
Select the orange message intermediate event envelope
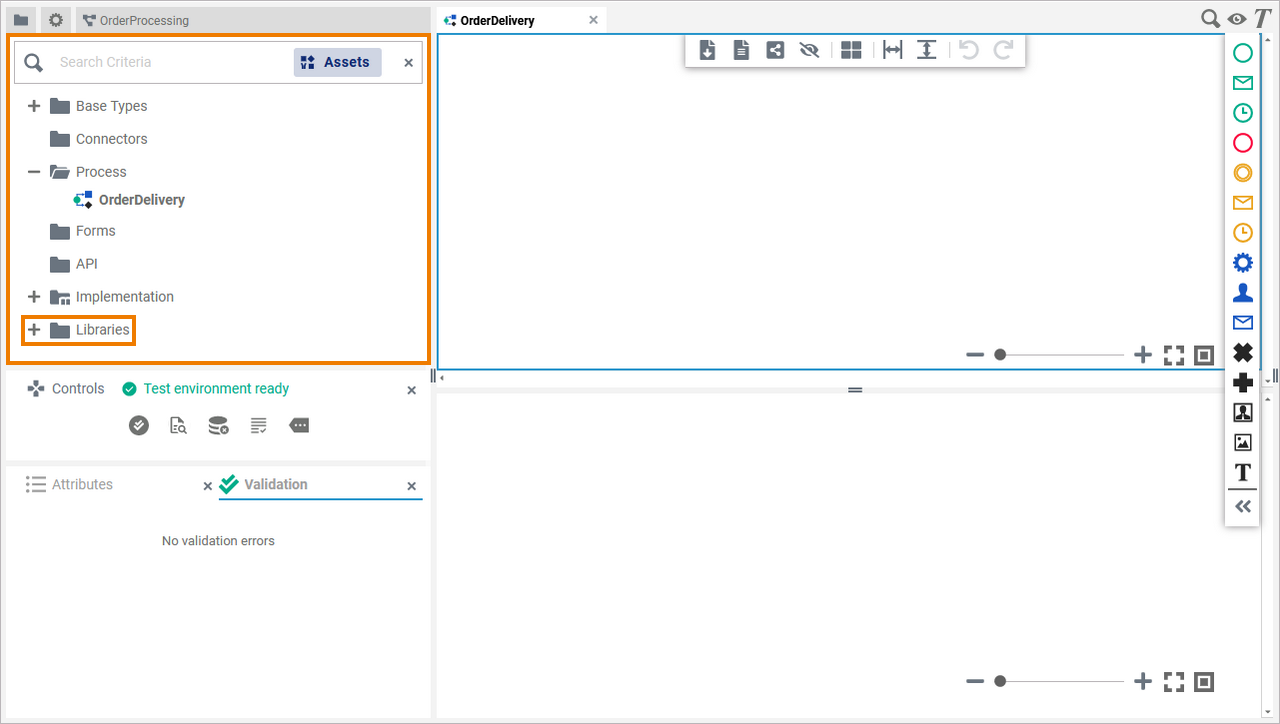tap(1243, 203)
